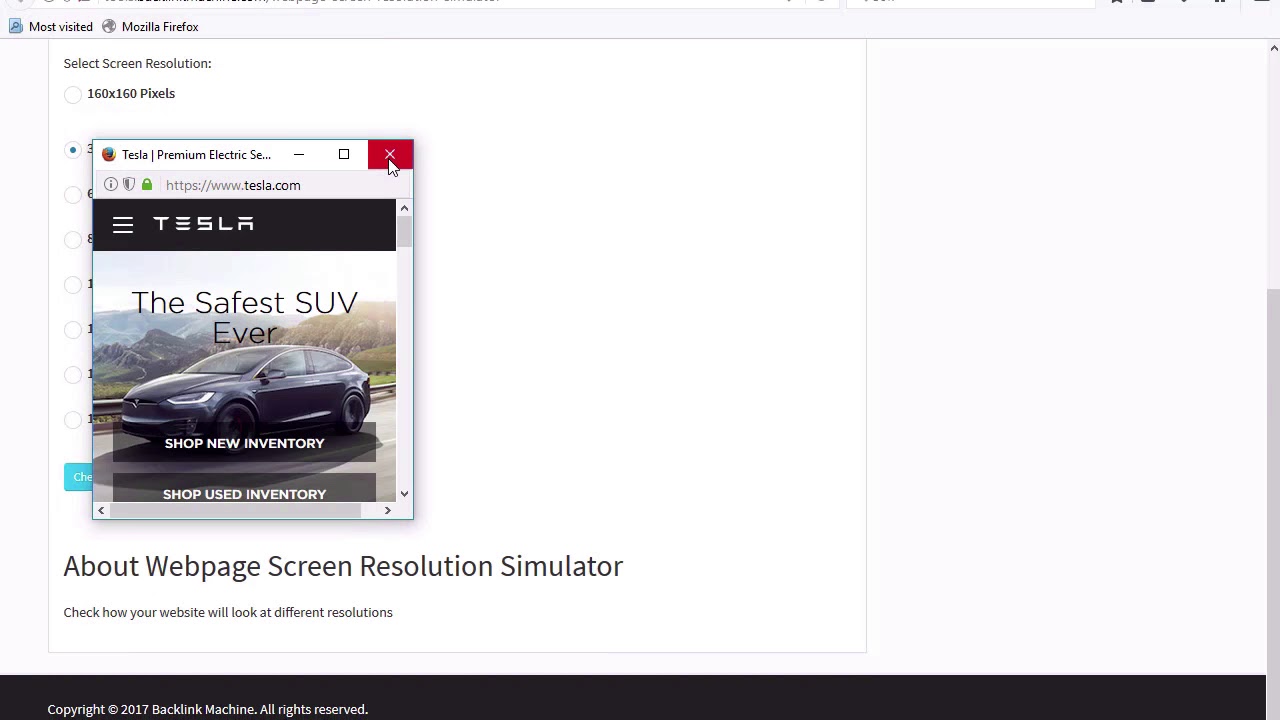Screen dimensions: 1280x720
Task: Close the Tesla popup window
Action: (390, 155)
